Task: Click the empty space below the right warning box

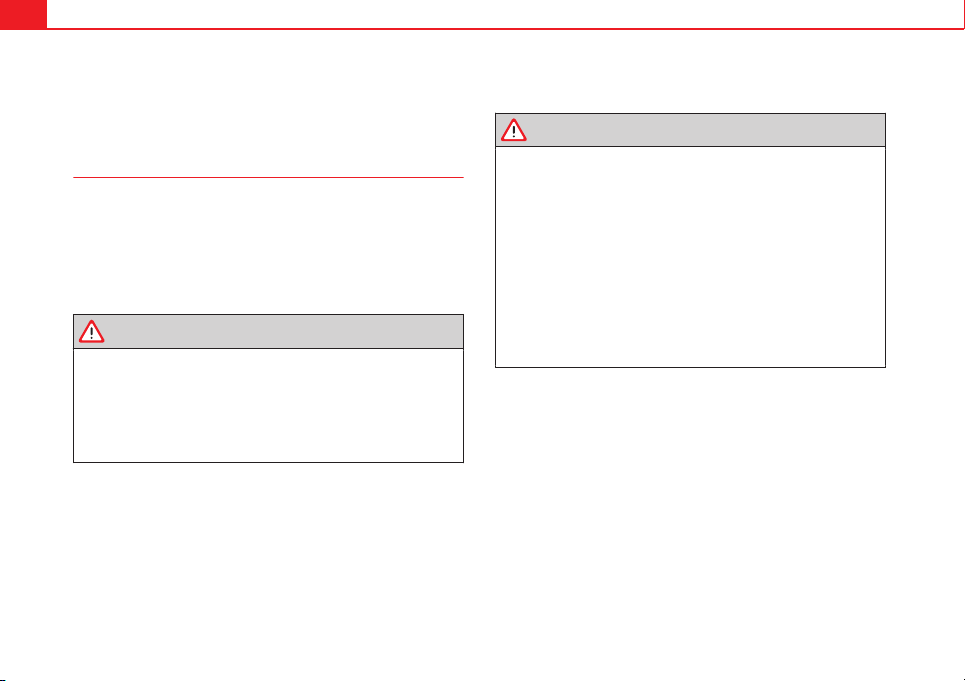Action: click(690, 517)
